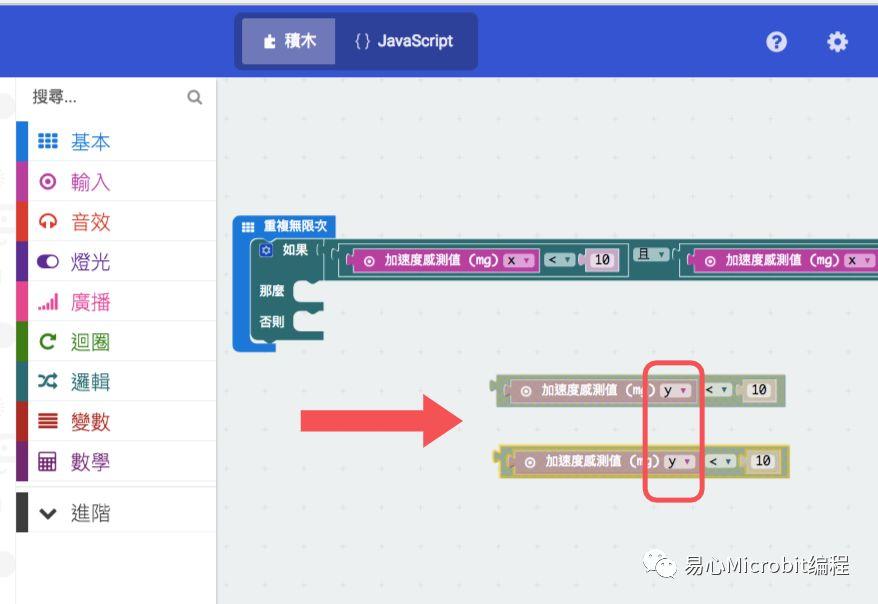878x604 pixels.
Task: Switch to the 積木 blocks view
Action: pyautogui.click(x=288, y=41)
